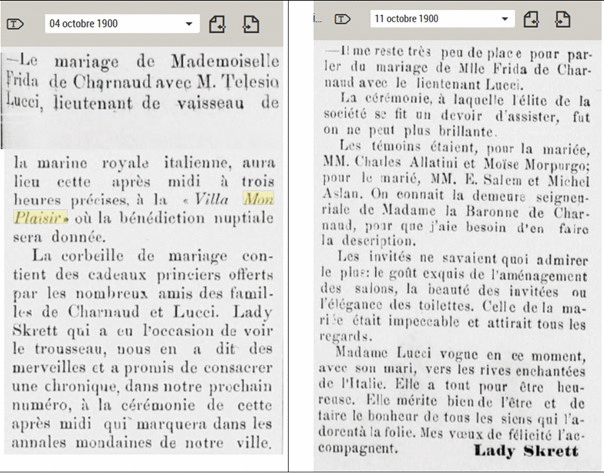Go to the issue before 11 octobre 1900
604x473 pixels.
tap(532, 18)
